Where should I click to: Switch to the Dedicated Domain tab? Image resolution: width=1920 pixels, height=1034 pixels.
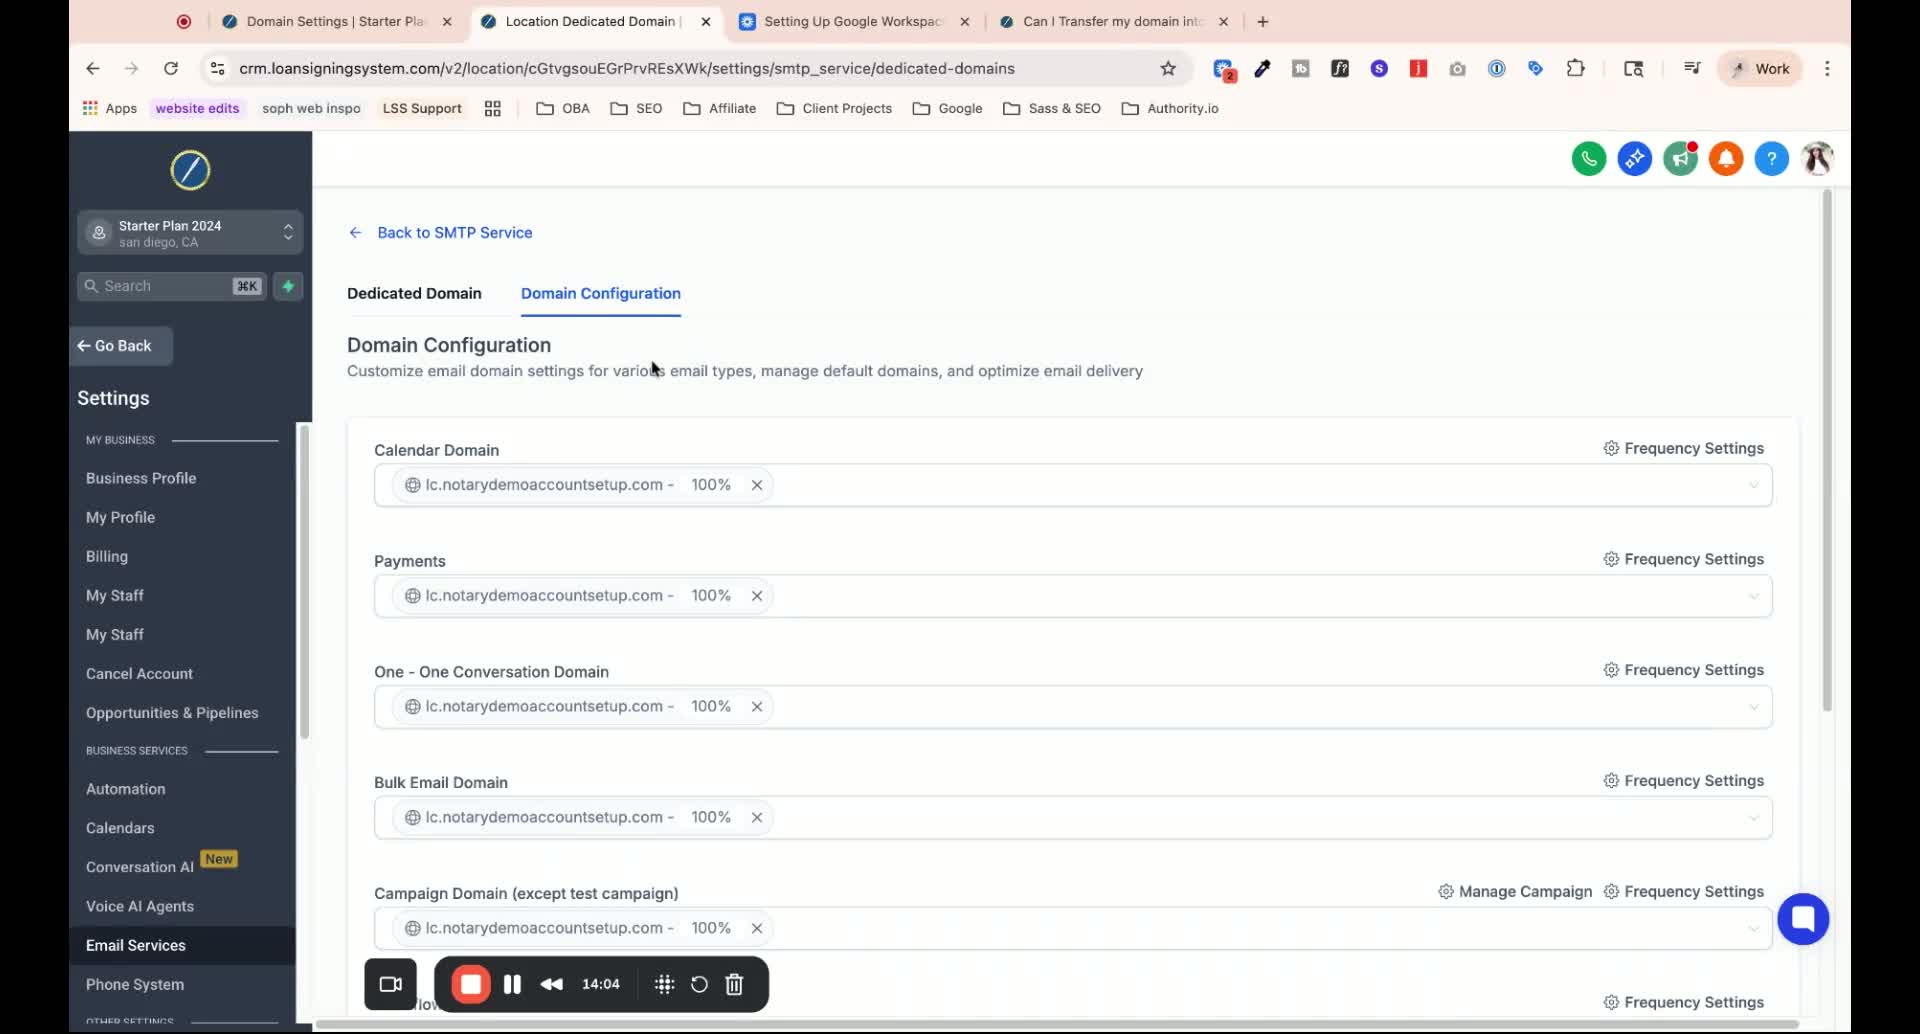click(x=414, y=293)
